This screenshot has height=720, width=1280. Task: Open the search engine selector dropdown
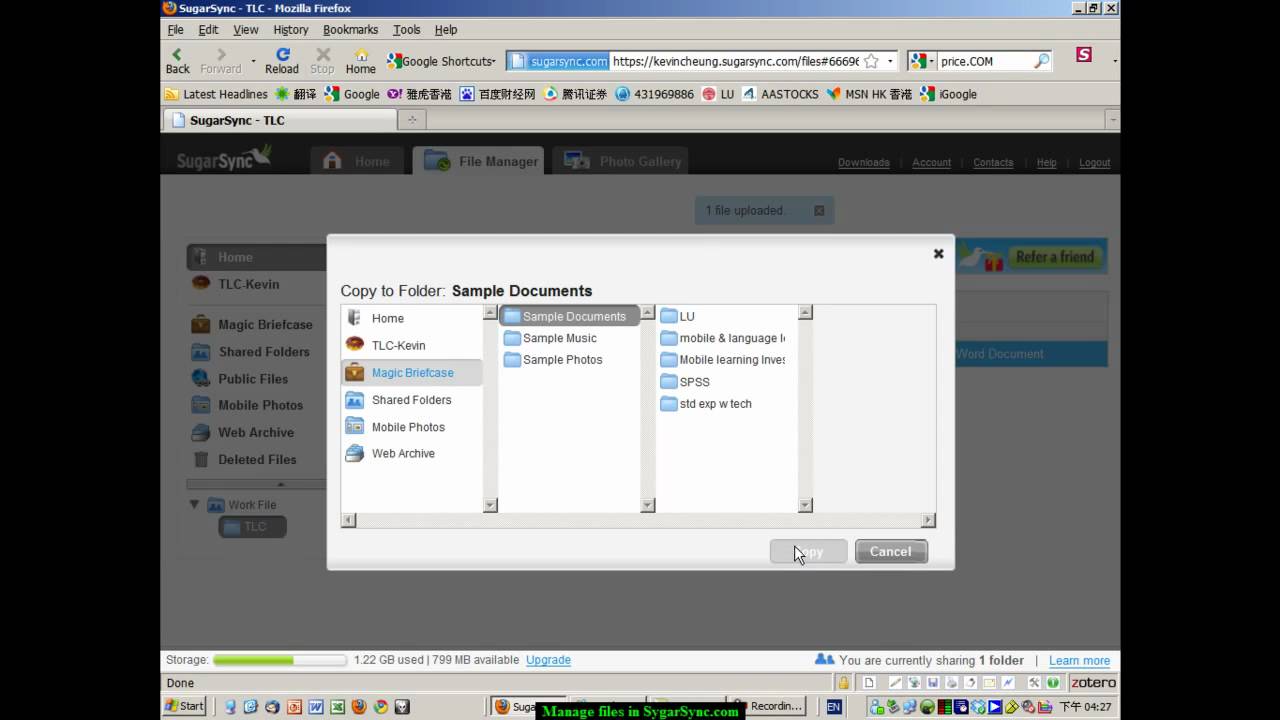point(921,61)
